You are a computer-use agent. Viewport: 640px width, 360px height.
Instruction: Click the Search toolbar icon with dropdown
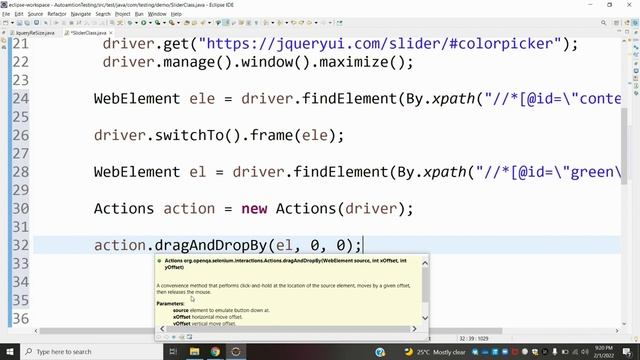(203, 23)
